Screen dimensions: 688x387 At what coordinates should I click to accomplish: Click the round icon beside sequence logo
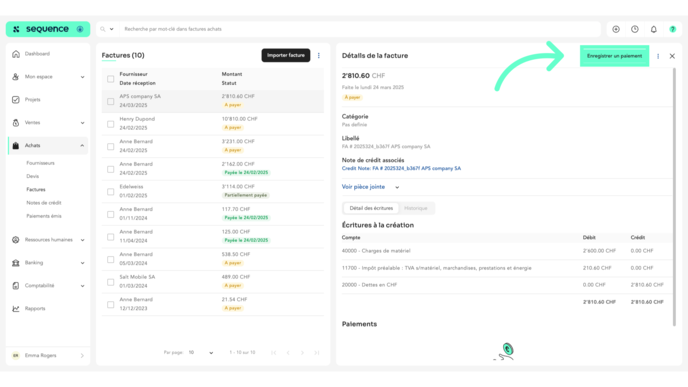80,29
